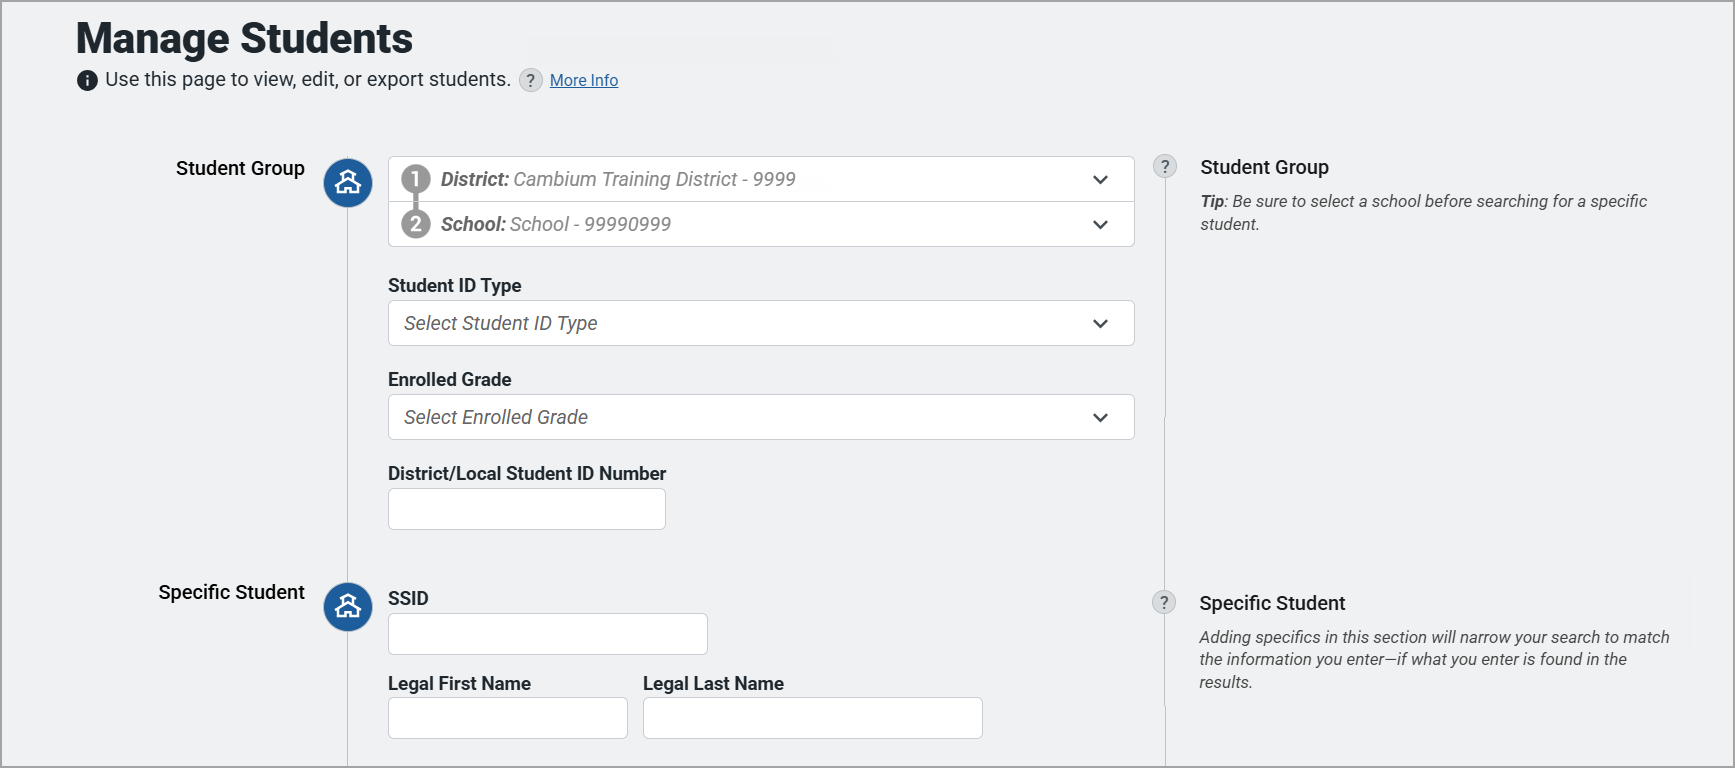Click into the SSID text box
Image resolution: width=1735 pixels, height=768 pixels.
(x=547, y=634)
